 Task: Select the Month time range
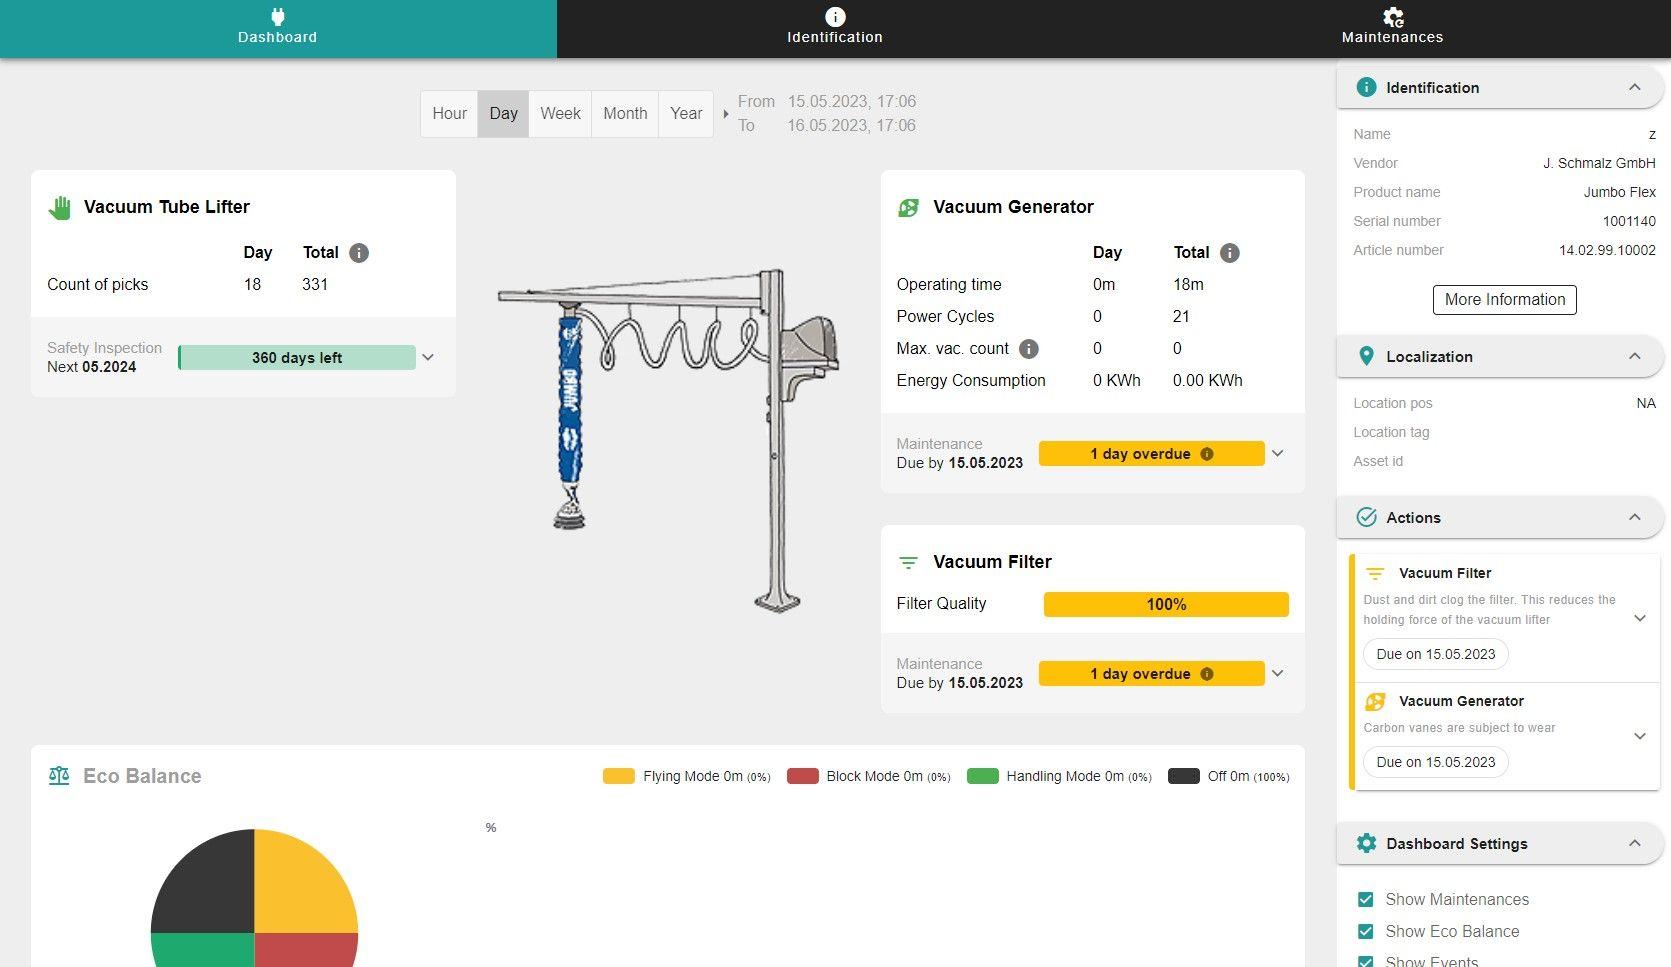click(x=625, y=114)
